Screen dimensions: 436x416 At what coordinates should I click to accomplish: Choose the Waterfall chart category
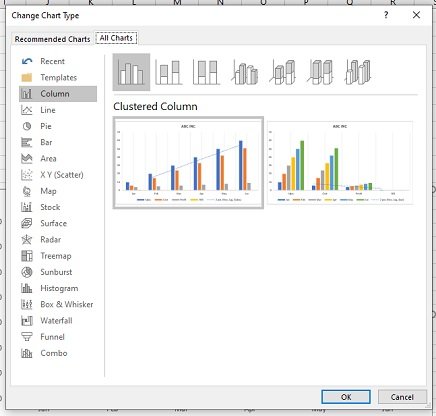click(58, 321)
